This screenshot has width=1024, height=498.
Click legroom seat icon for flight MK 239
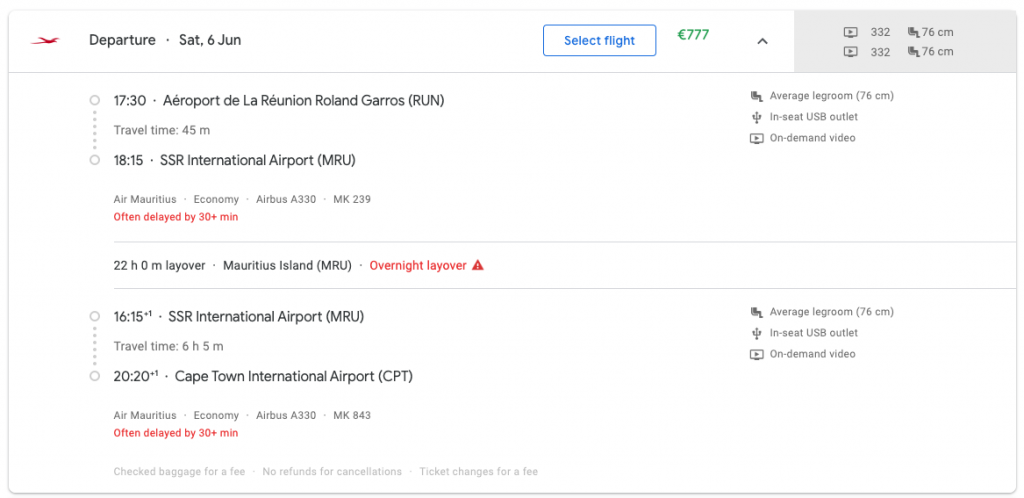click(x=757, y=96)
